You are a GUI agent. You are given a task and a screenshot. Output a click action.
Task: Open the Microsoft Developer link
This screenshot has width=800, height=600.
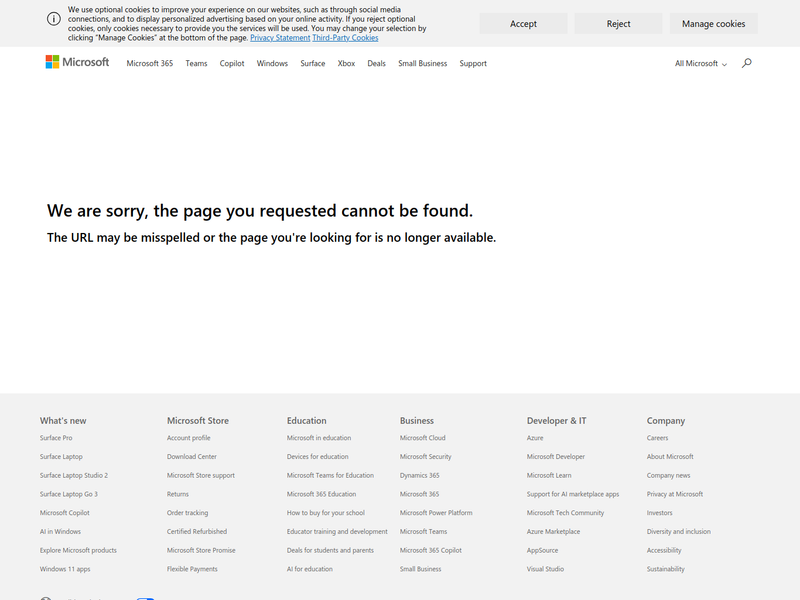(x=556, y=457)
